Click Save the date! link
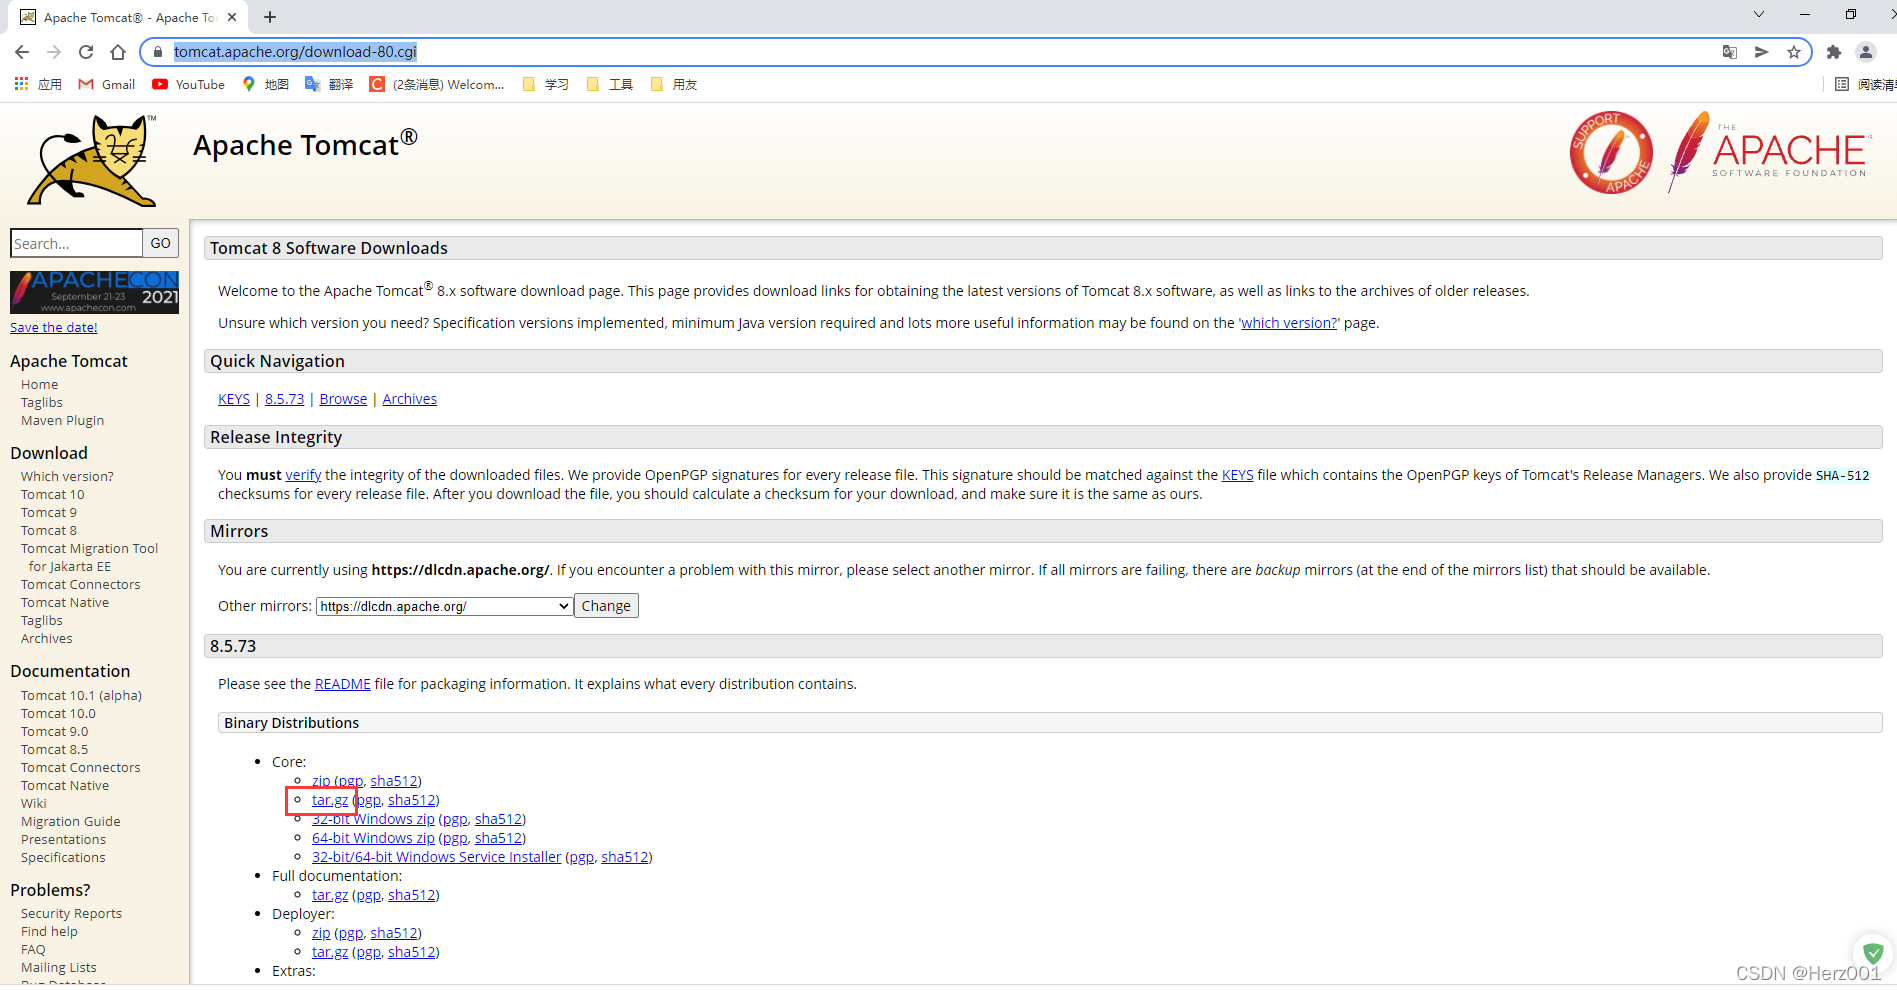The height and width of the screenshot is (990, 1897). (x=54, y=328)
